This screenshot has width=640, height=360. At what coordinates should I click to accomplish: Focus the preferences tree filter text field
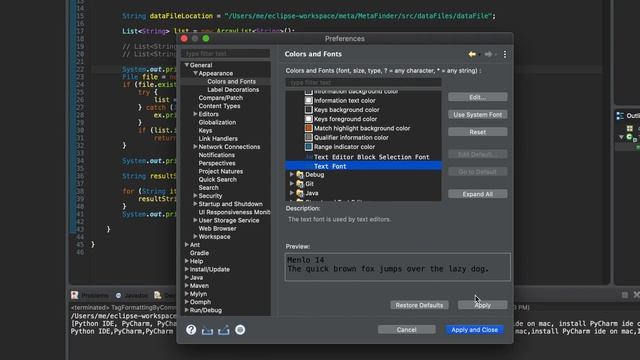click(225, 53)
